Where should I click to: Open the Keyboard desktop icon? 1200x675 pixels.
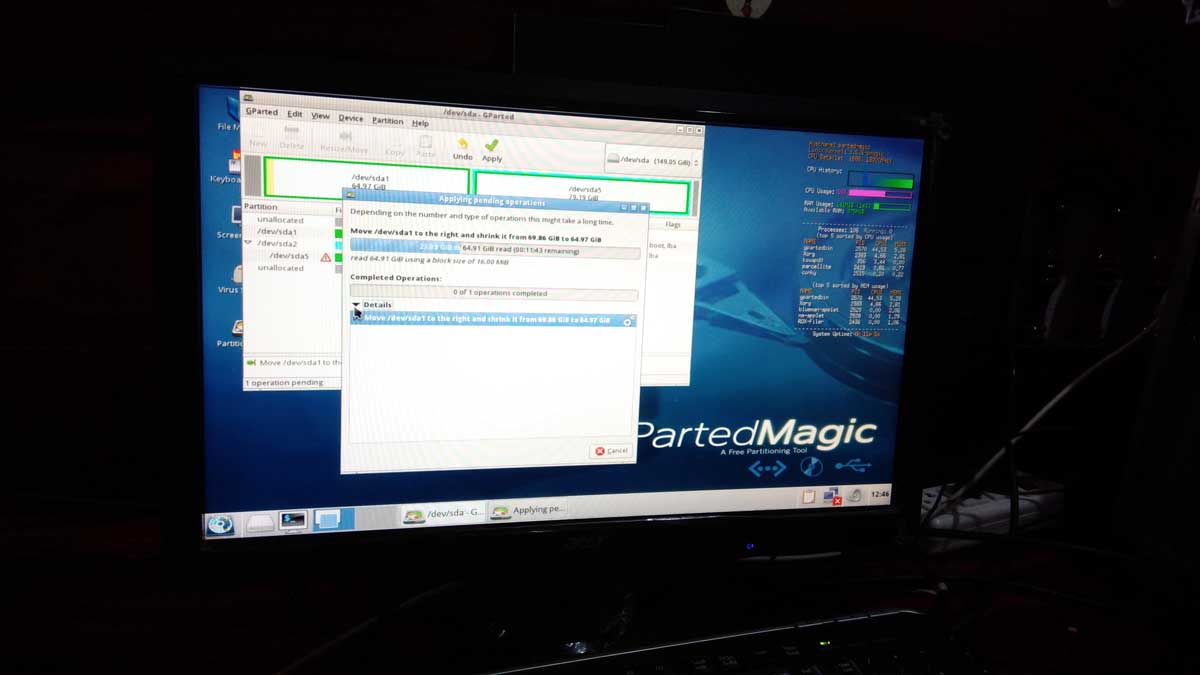[233, 163]
